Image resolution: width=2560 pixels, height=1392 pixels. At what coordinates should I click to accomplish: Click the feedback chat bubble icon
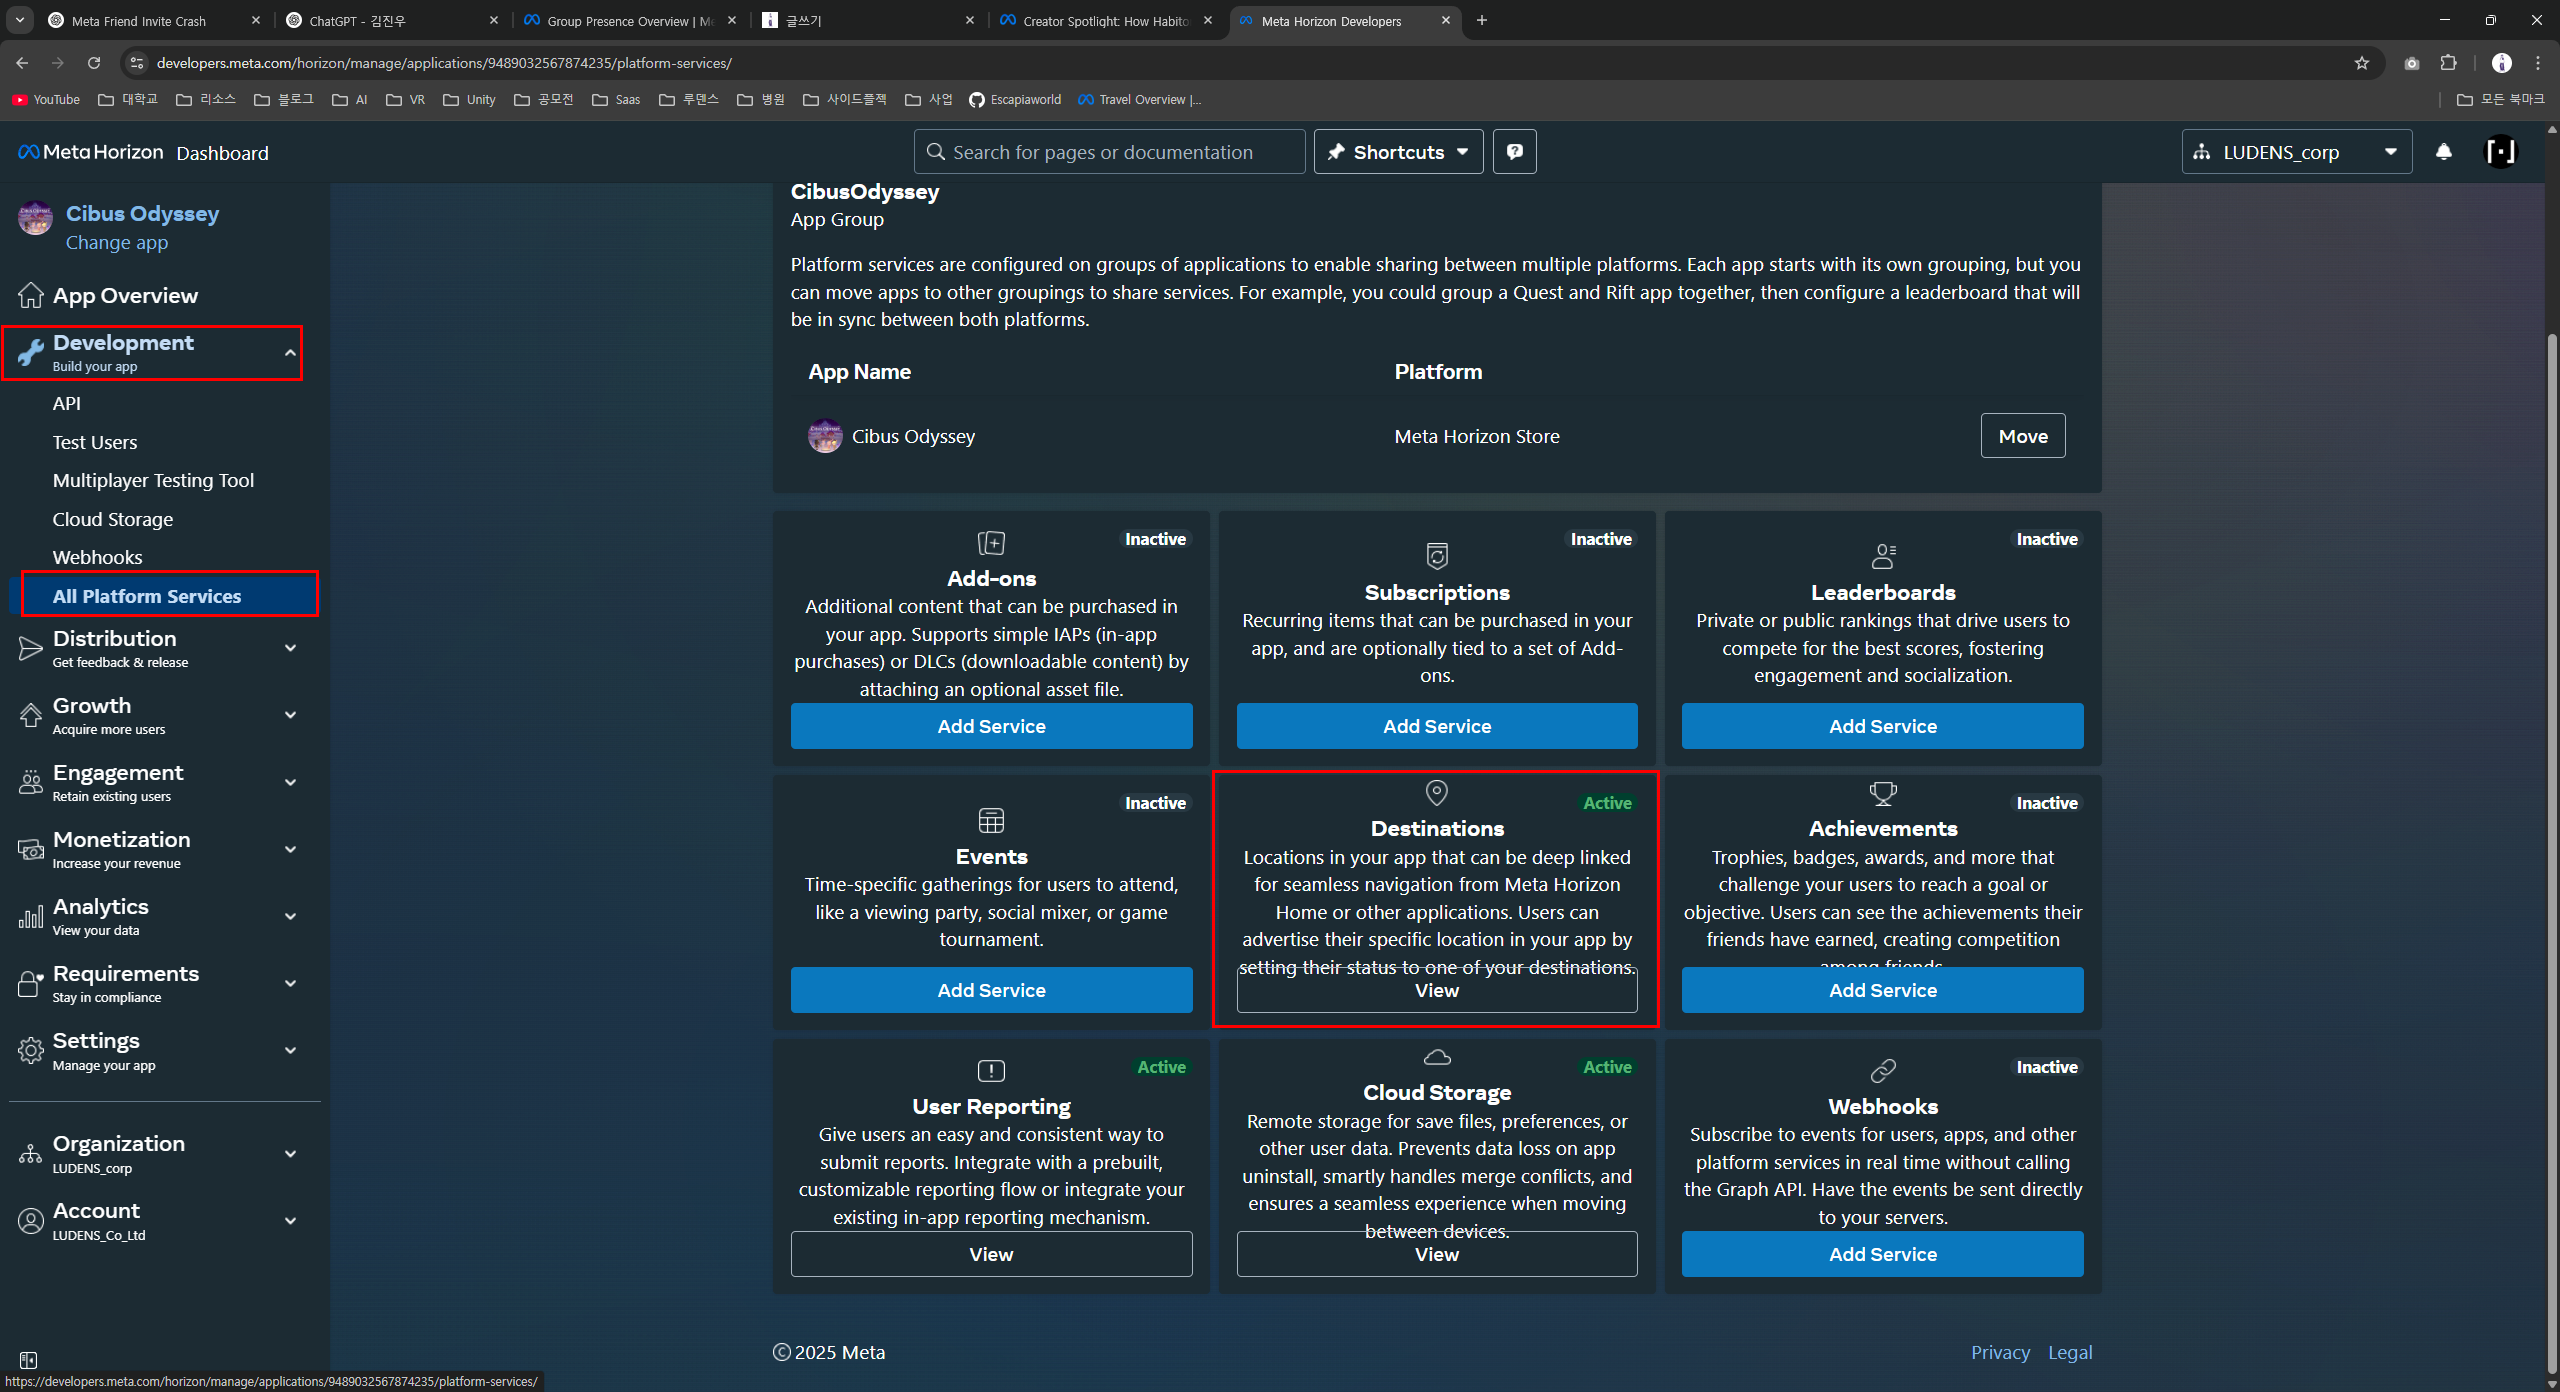(x=1514, y=152)
